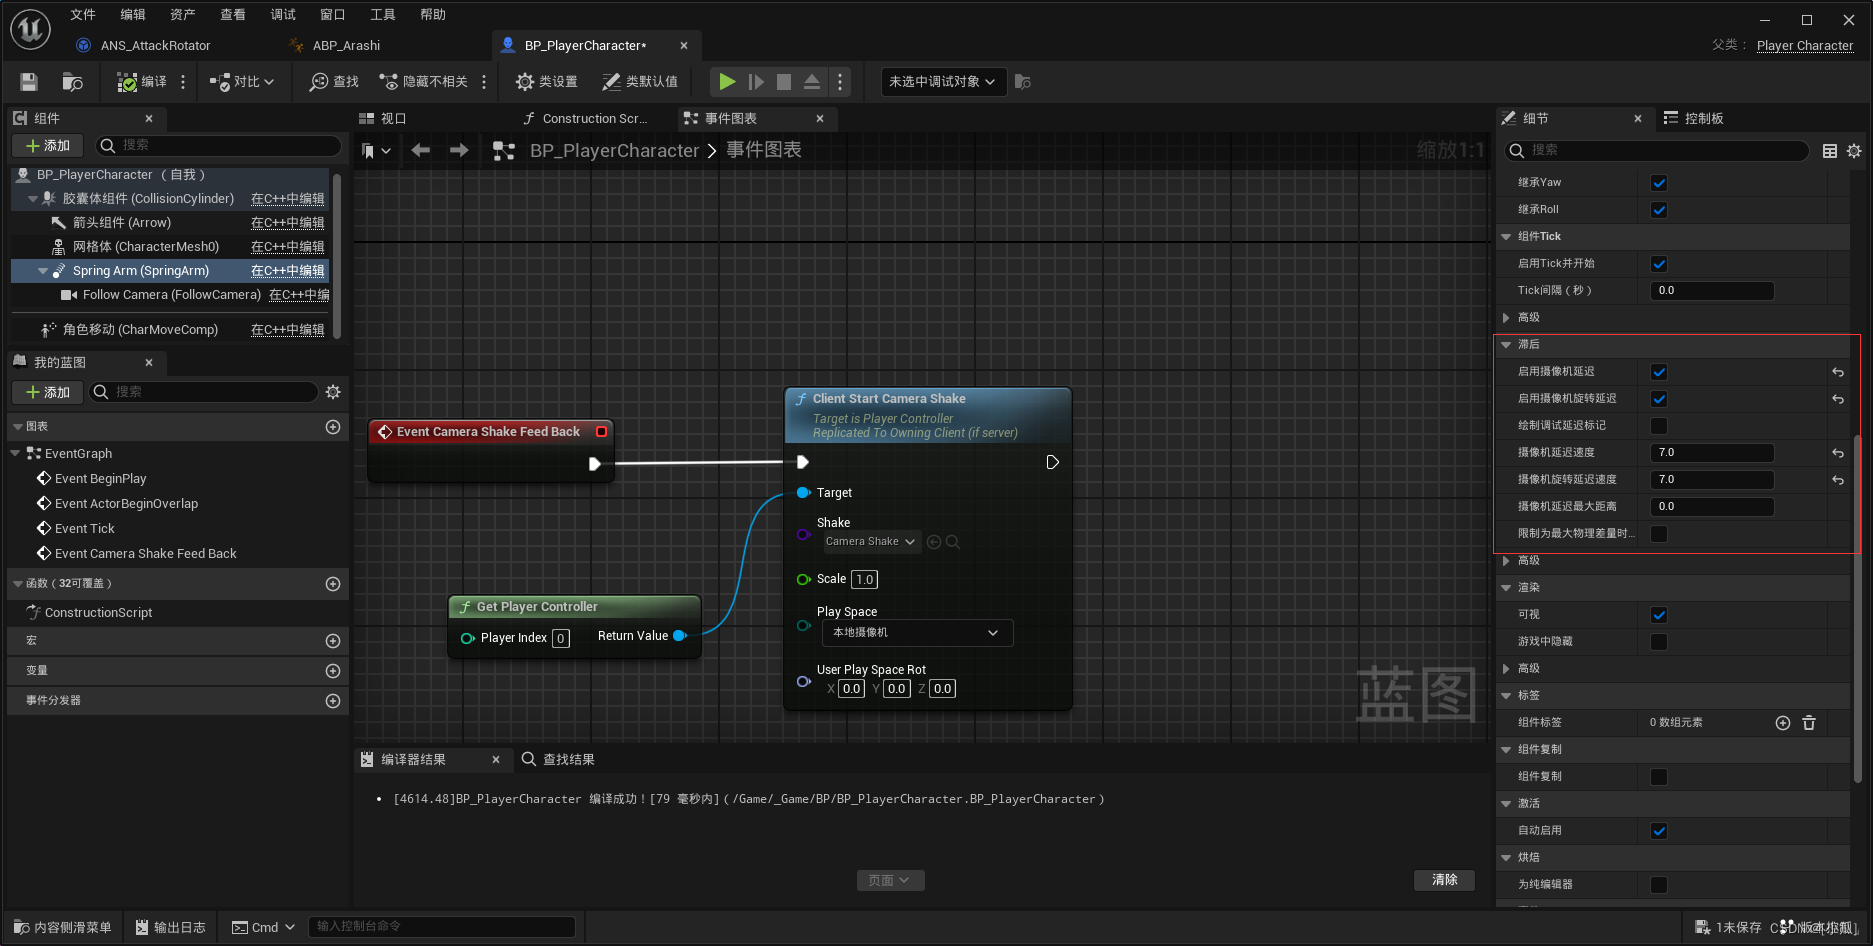
Task: Open the graph bookmarks dropdown
Action: click(376, 151)
